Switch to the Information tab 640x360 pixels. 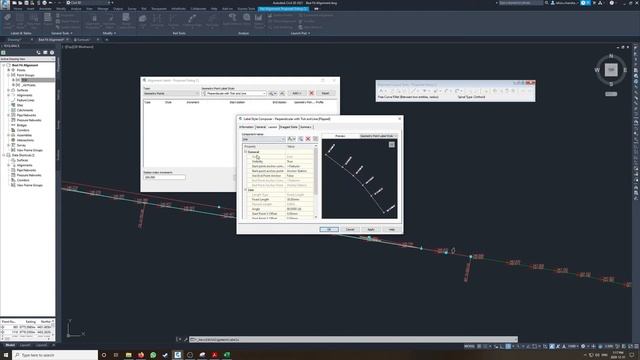click(x=246, y=127)
